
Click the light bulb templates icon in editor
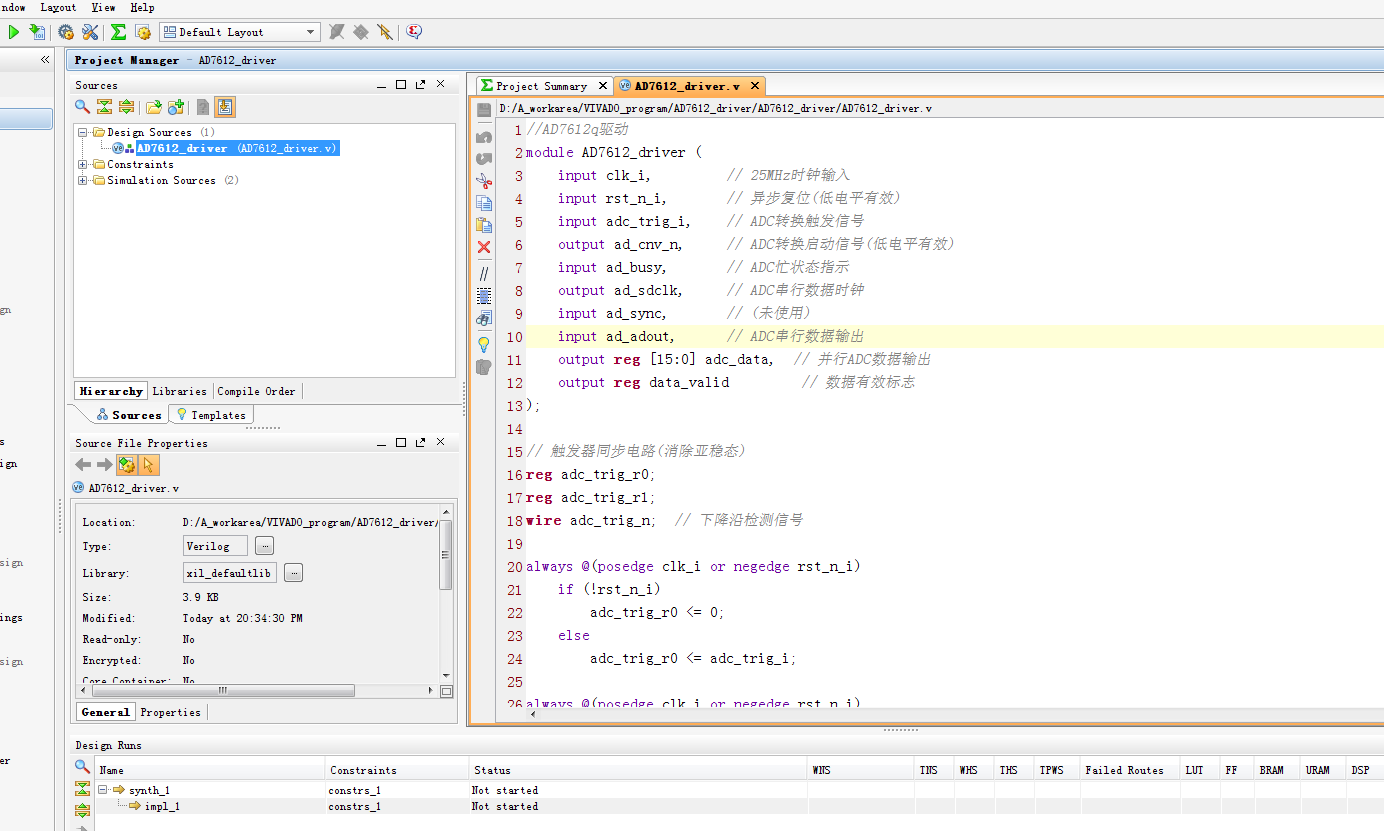point(484,345)
